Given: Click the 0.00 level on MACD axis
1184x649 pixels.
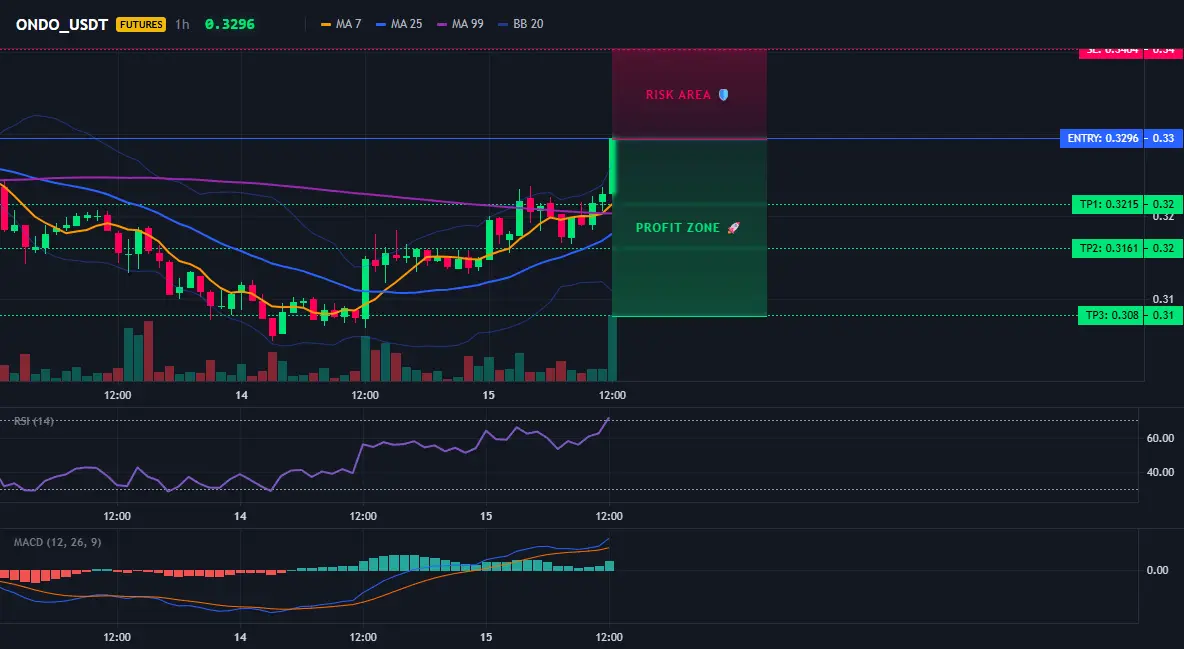Looking at the screenshot, I should click(1158, 570).
